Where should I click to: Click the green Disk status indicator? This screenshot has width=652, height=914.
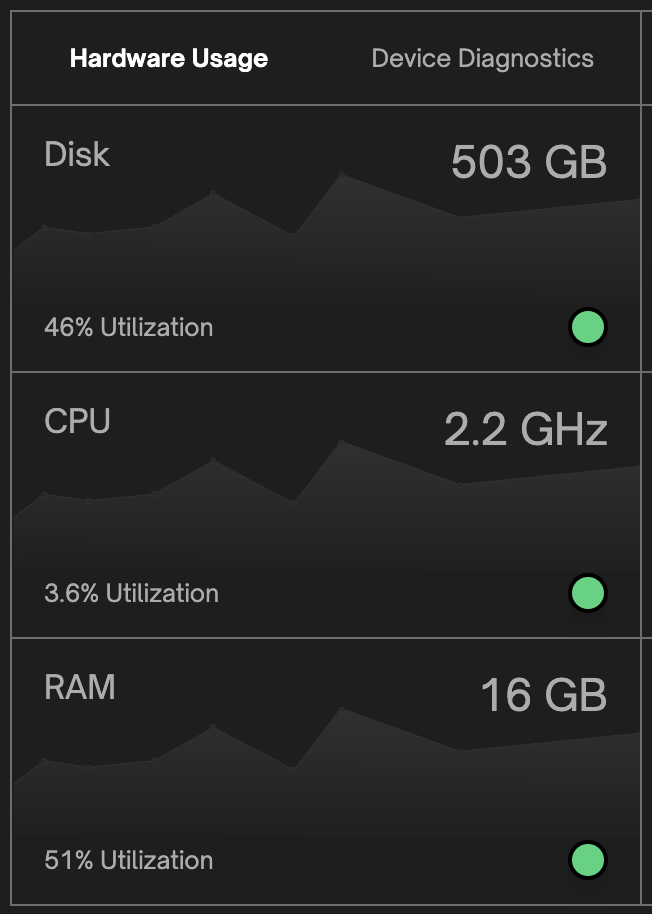pos(588,327)
